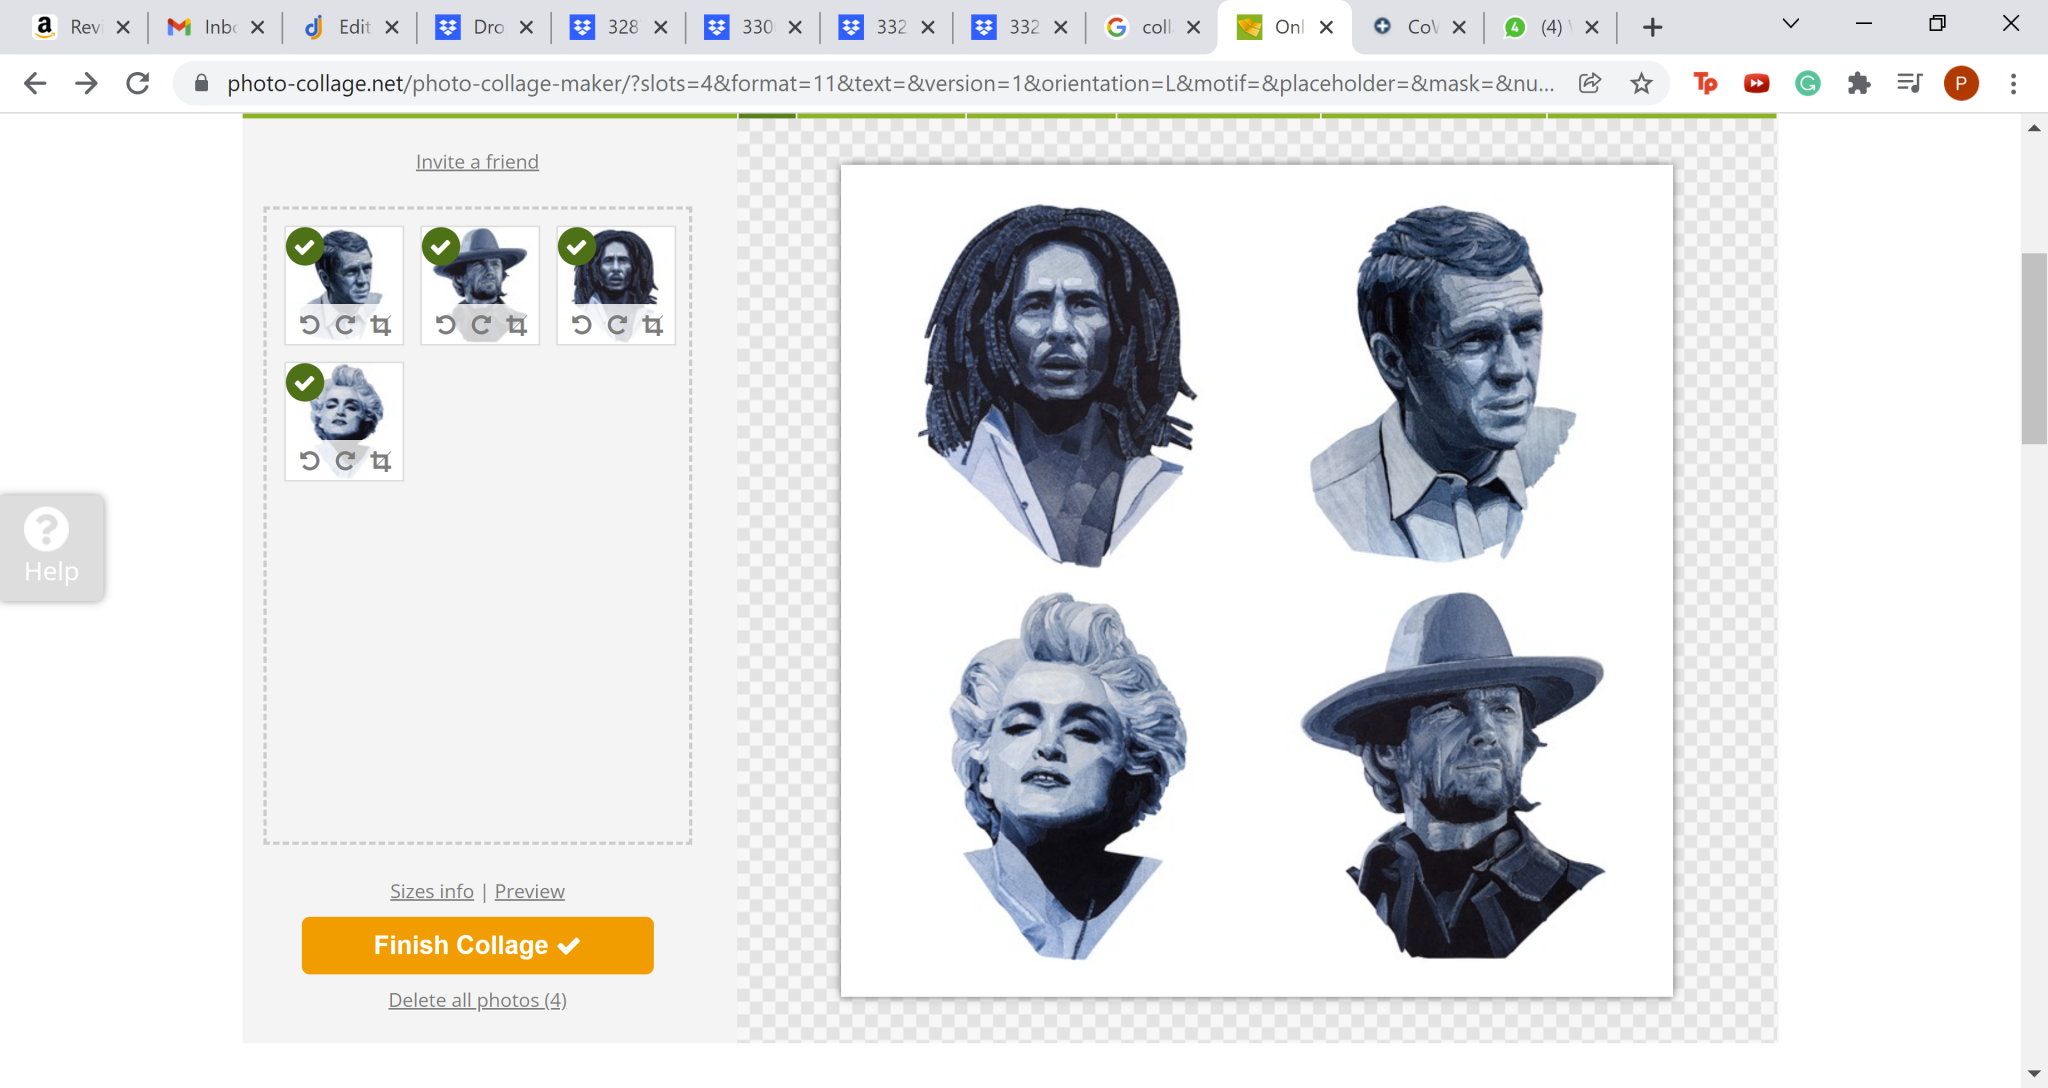Rotate the Steve McQueen thumbnail clockwise
Viewport: 2048px width, 1088px height.
point(345,325)
